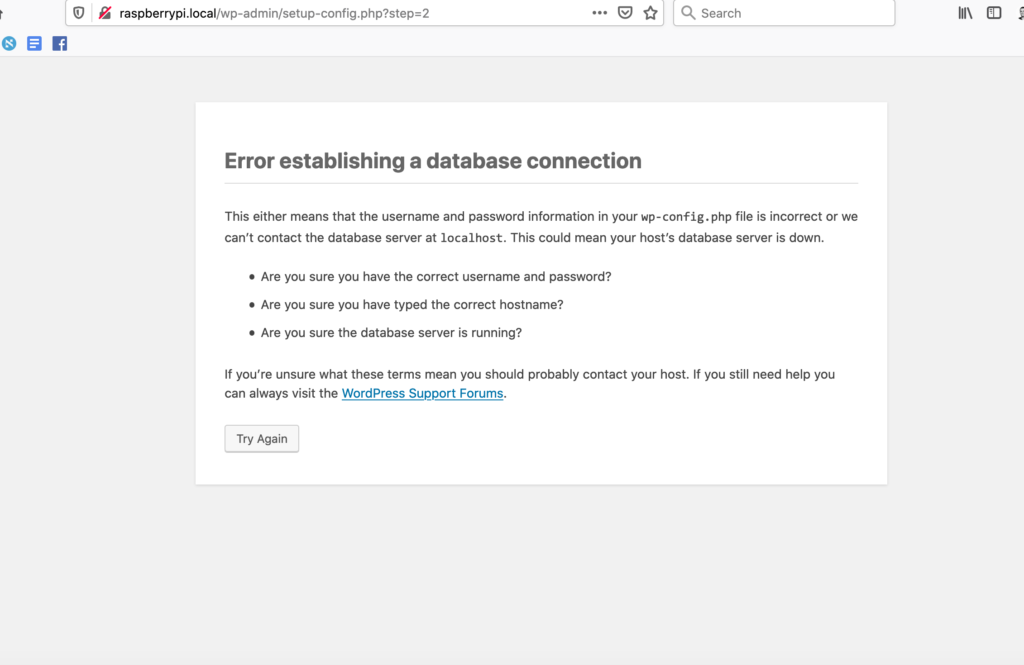Screen dimensions: 1024x665
Task: Toggle the sidebar icon in toolbar
Action: point(994,13)
